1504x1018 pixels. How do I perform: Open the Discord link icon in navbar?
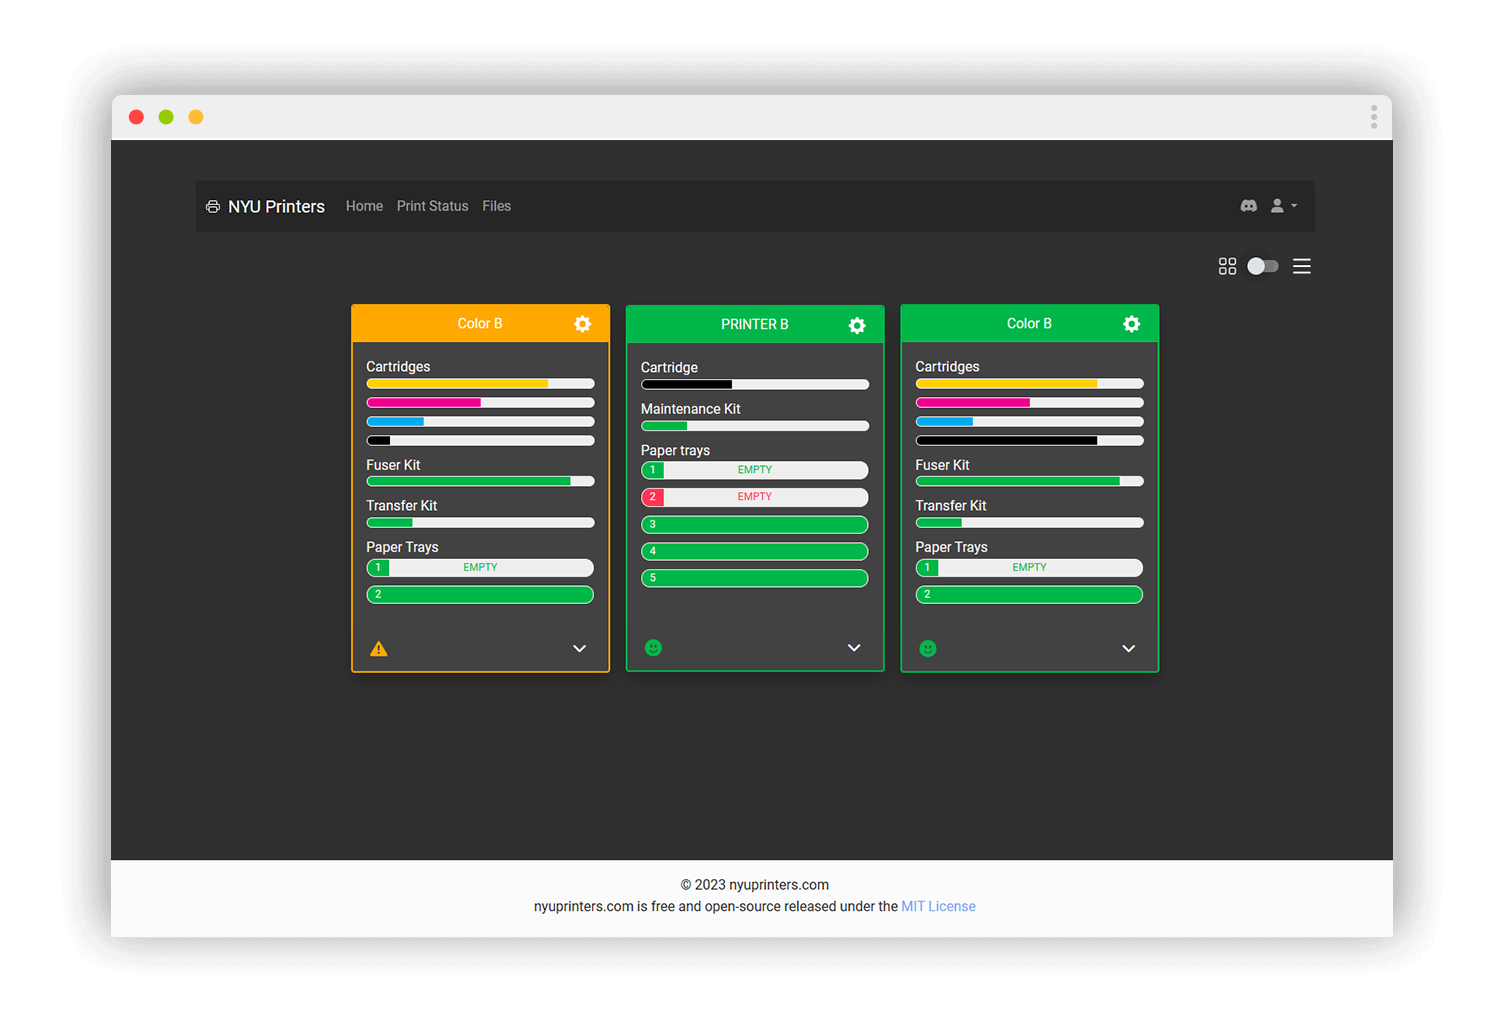point(1248,206)
